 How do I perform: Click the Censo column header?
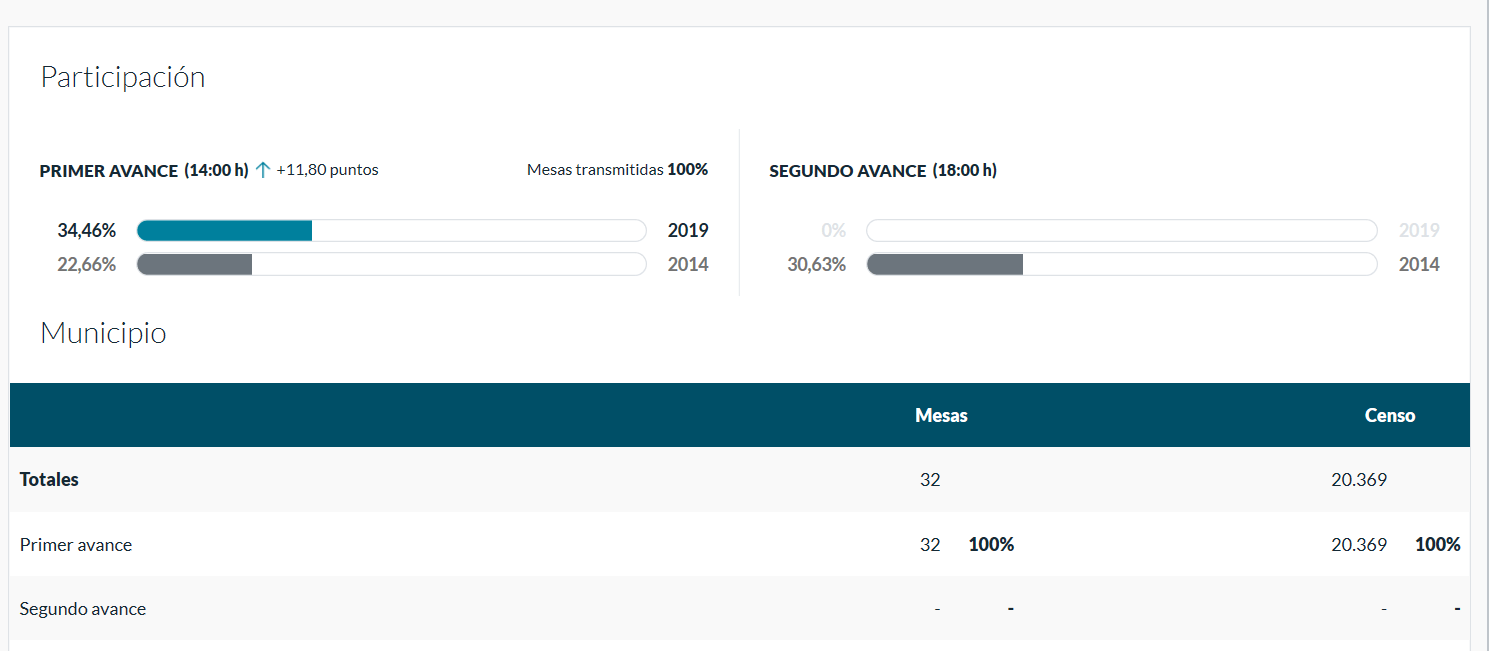1390,415
